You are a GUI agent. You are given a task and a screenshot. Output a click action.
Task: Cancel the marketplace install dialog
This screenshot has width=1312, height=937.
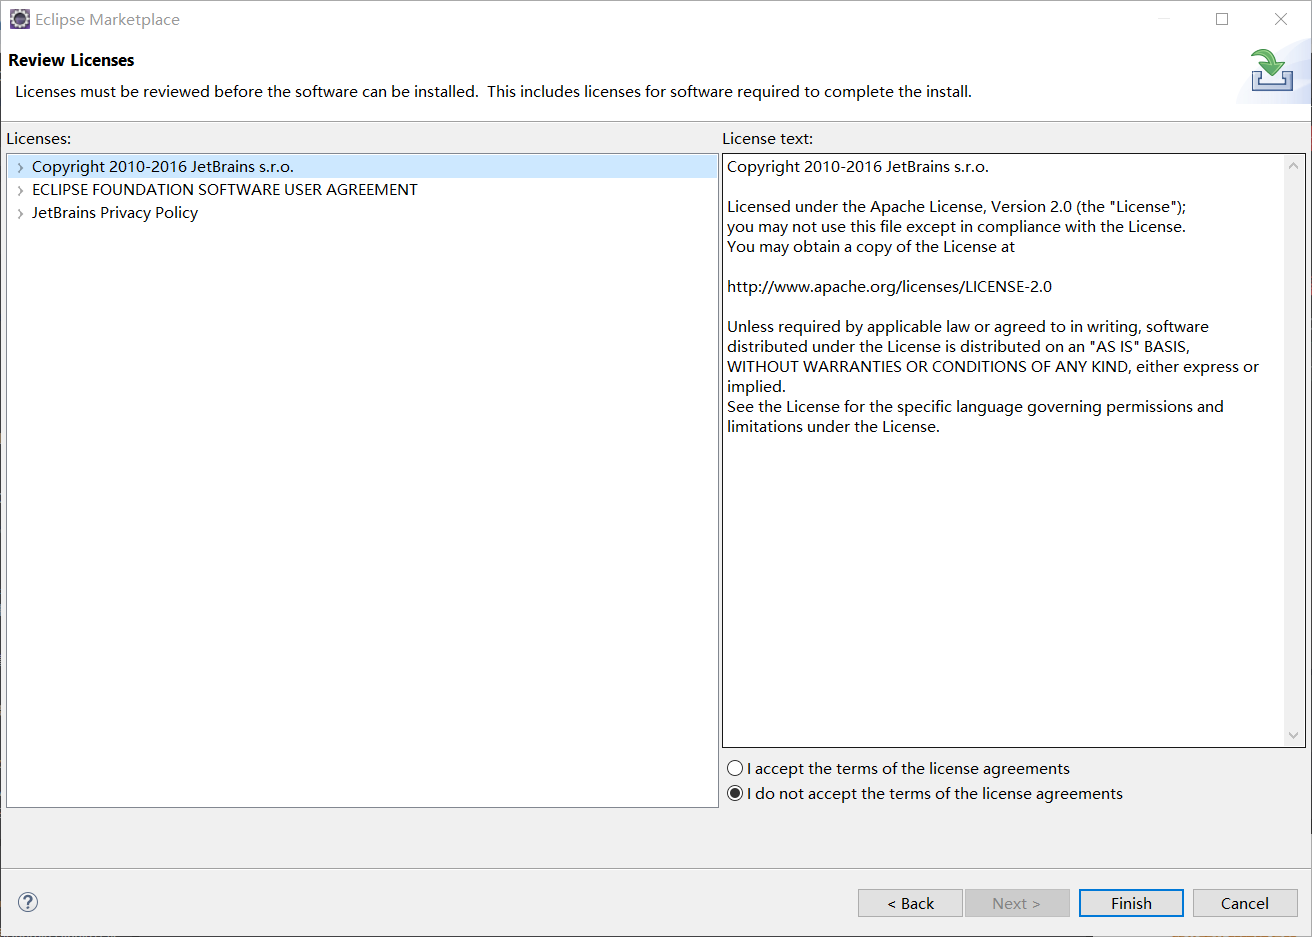coord(1245,903)
